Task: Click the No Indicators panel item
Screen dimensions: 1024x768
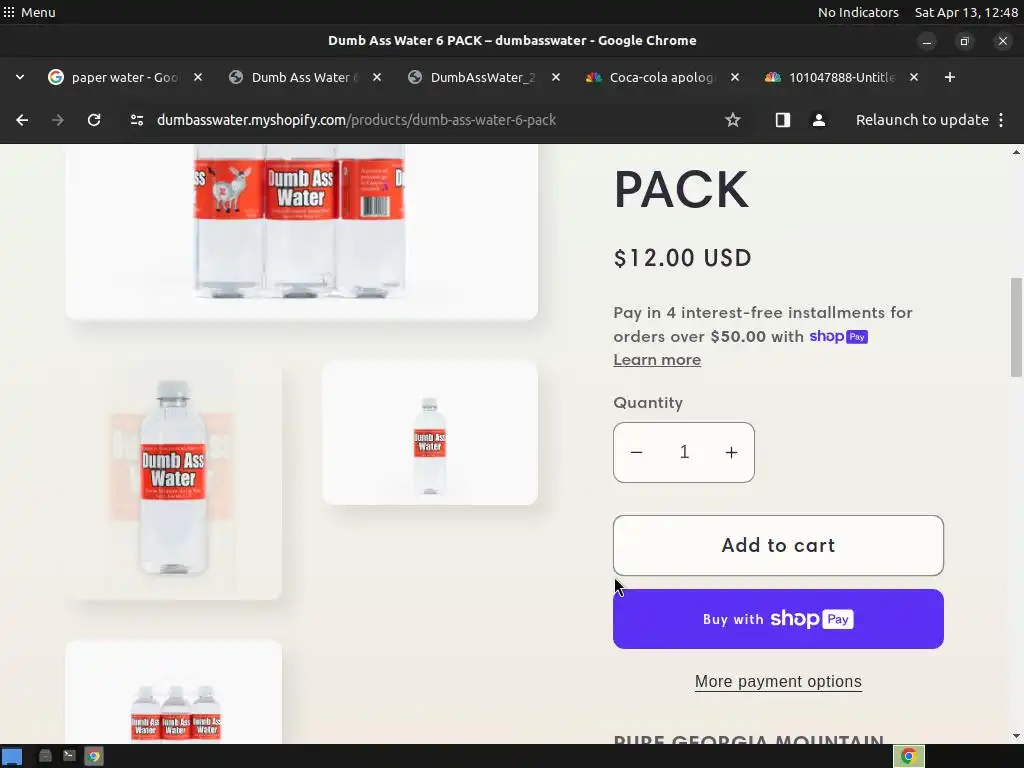Action: (x=858, y=12)
